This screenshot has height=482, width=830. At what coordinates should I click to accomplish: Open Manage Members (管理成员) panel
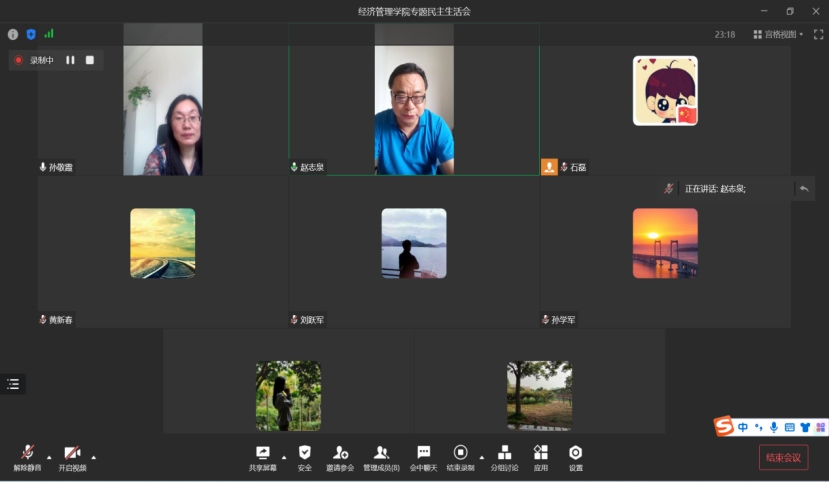pyautogui.click(x=381, y=455)
